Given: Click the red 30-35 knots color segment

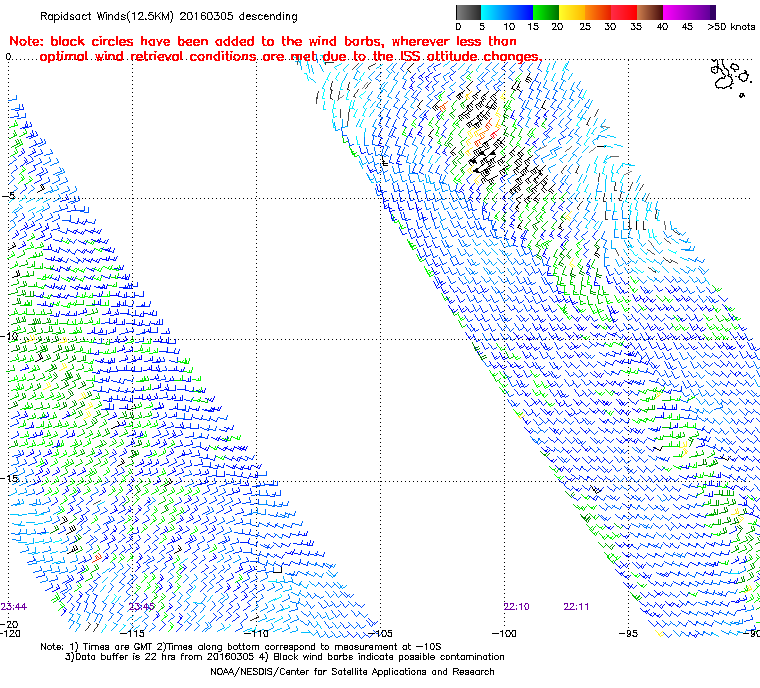Looking at the screenshot, I should (x=624, y=12).
